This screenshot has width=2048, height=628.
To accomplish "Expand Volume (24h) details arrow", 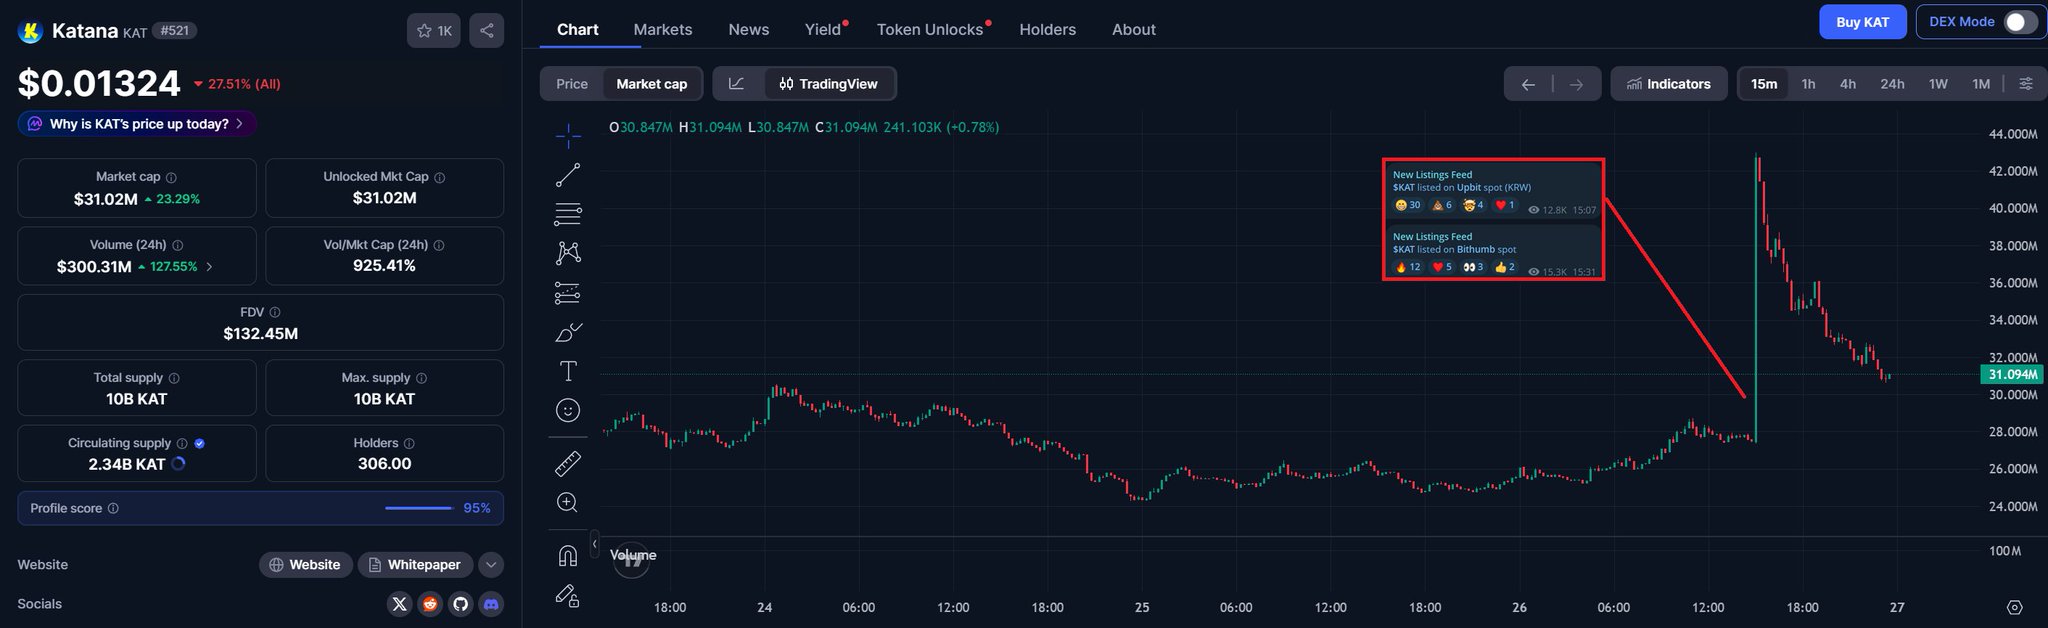I will pos(209,267).
